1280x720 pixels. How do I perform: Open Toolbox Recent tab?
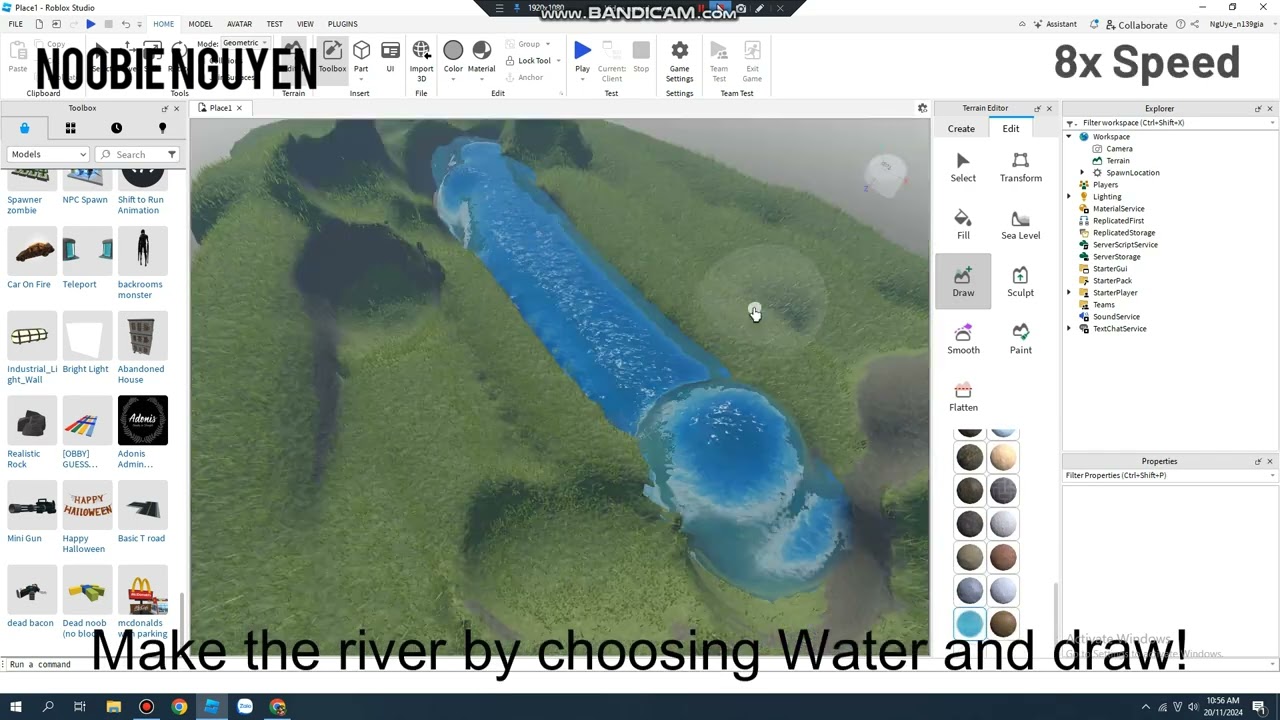click(116, 128)
